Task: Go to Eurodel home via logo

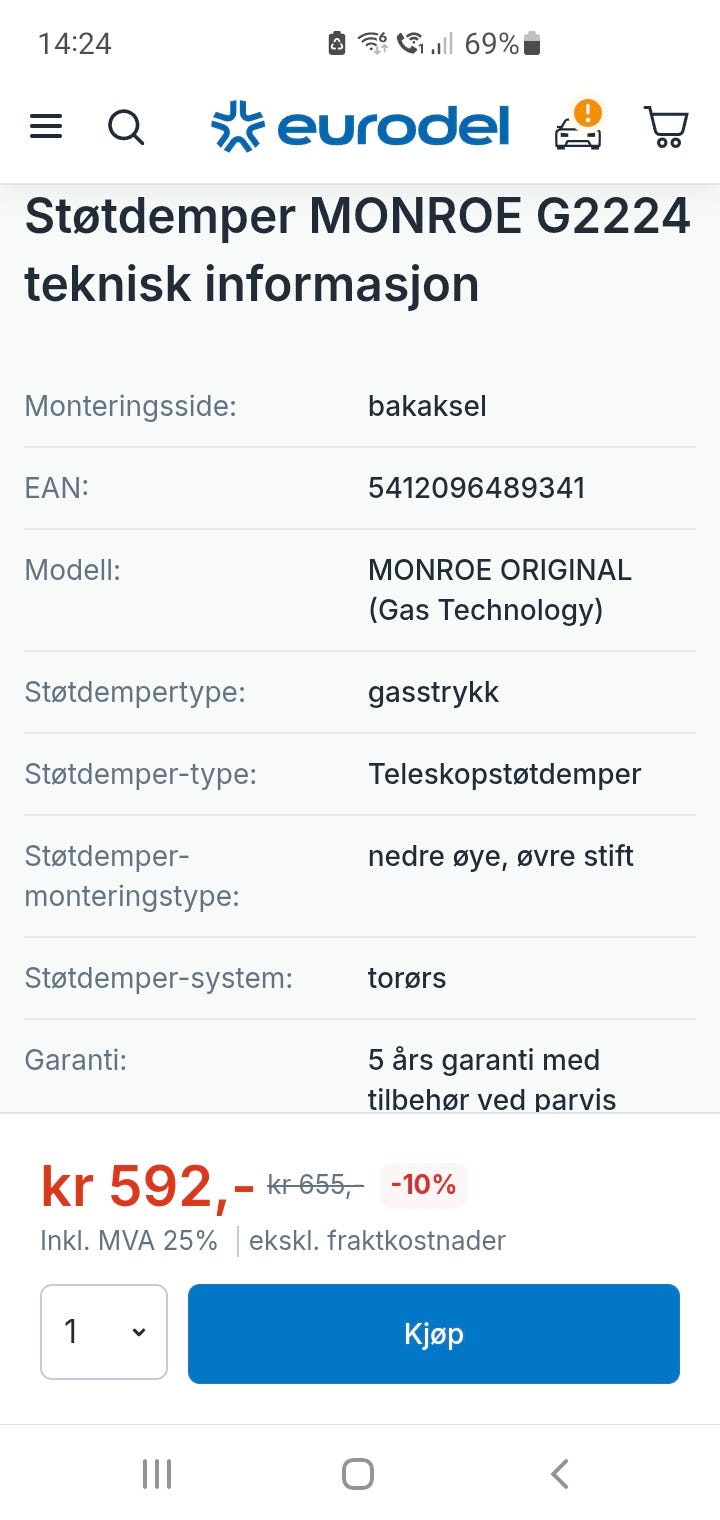Action: click(x=360, y=127)
